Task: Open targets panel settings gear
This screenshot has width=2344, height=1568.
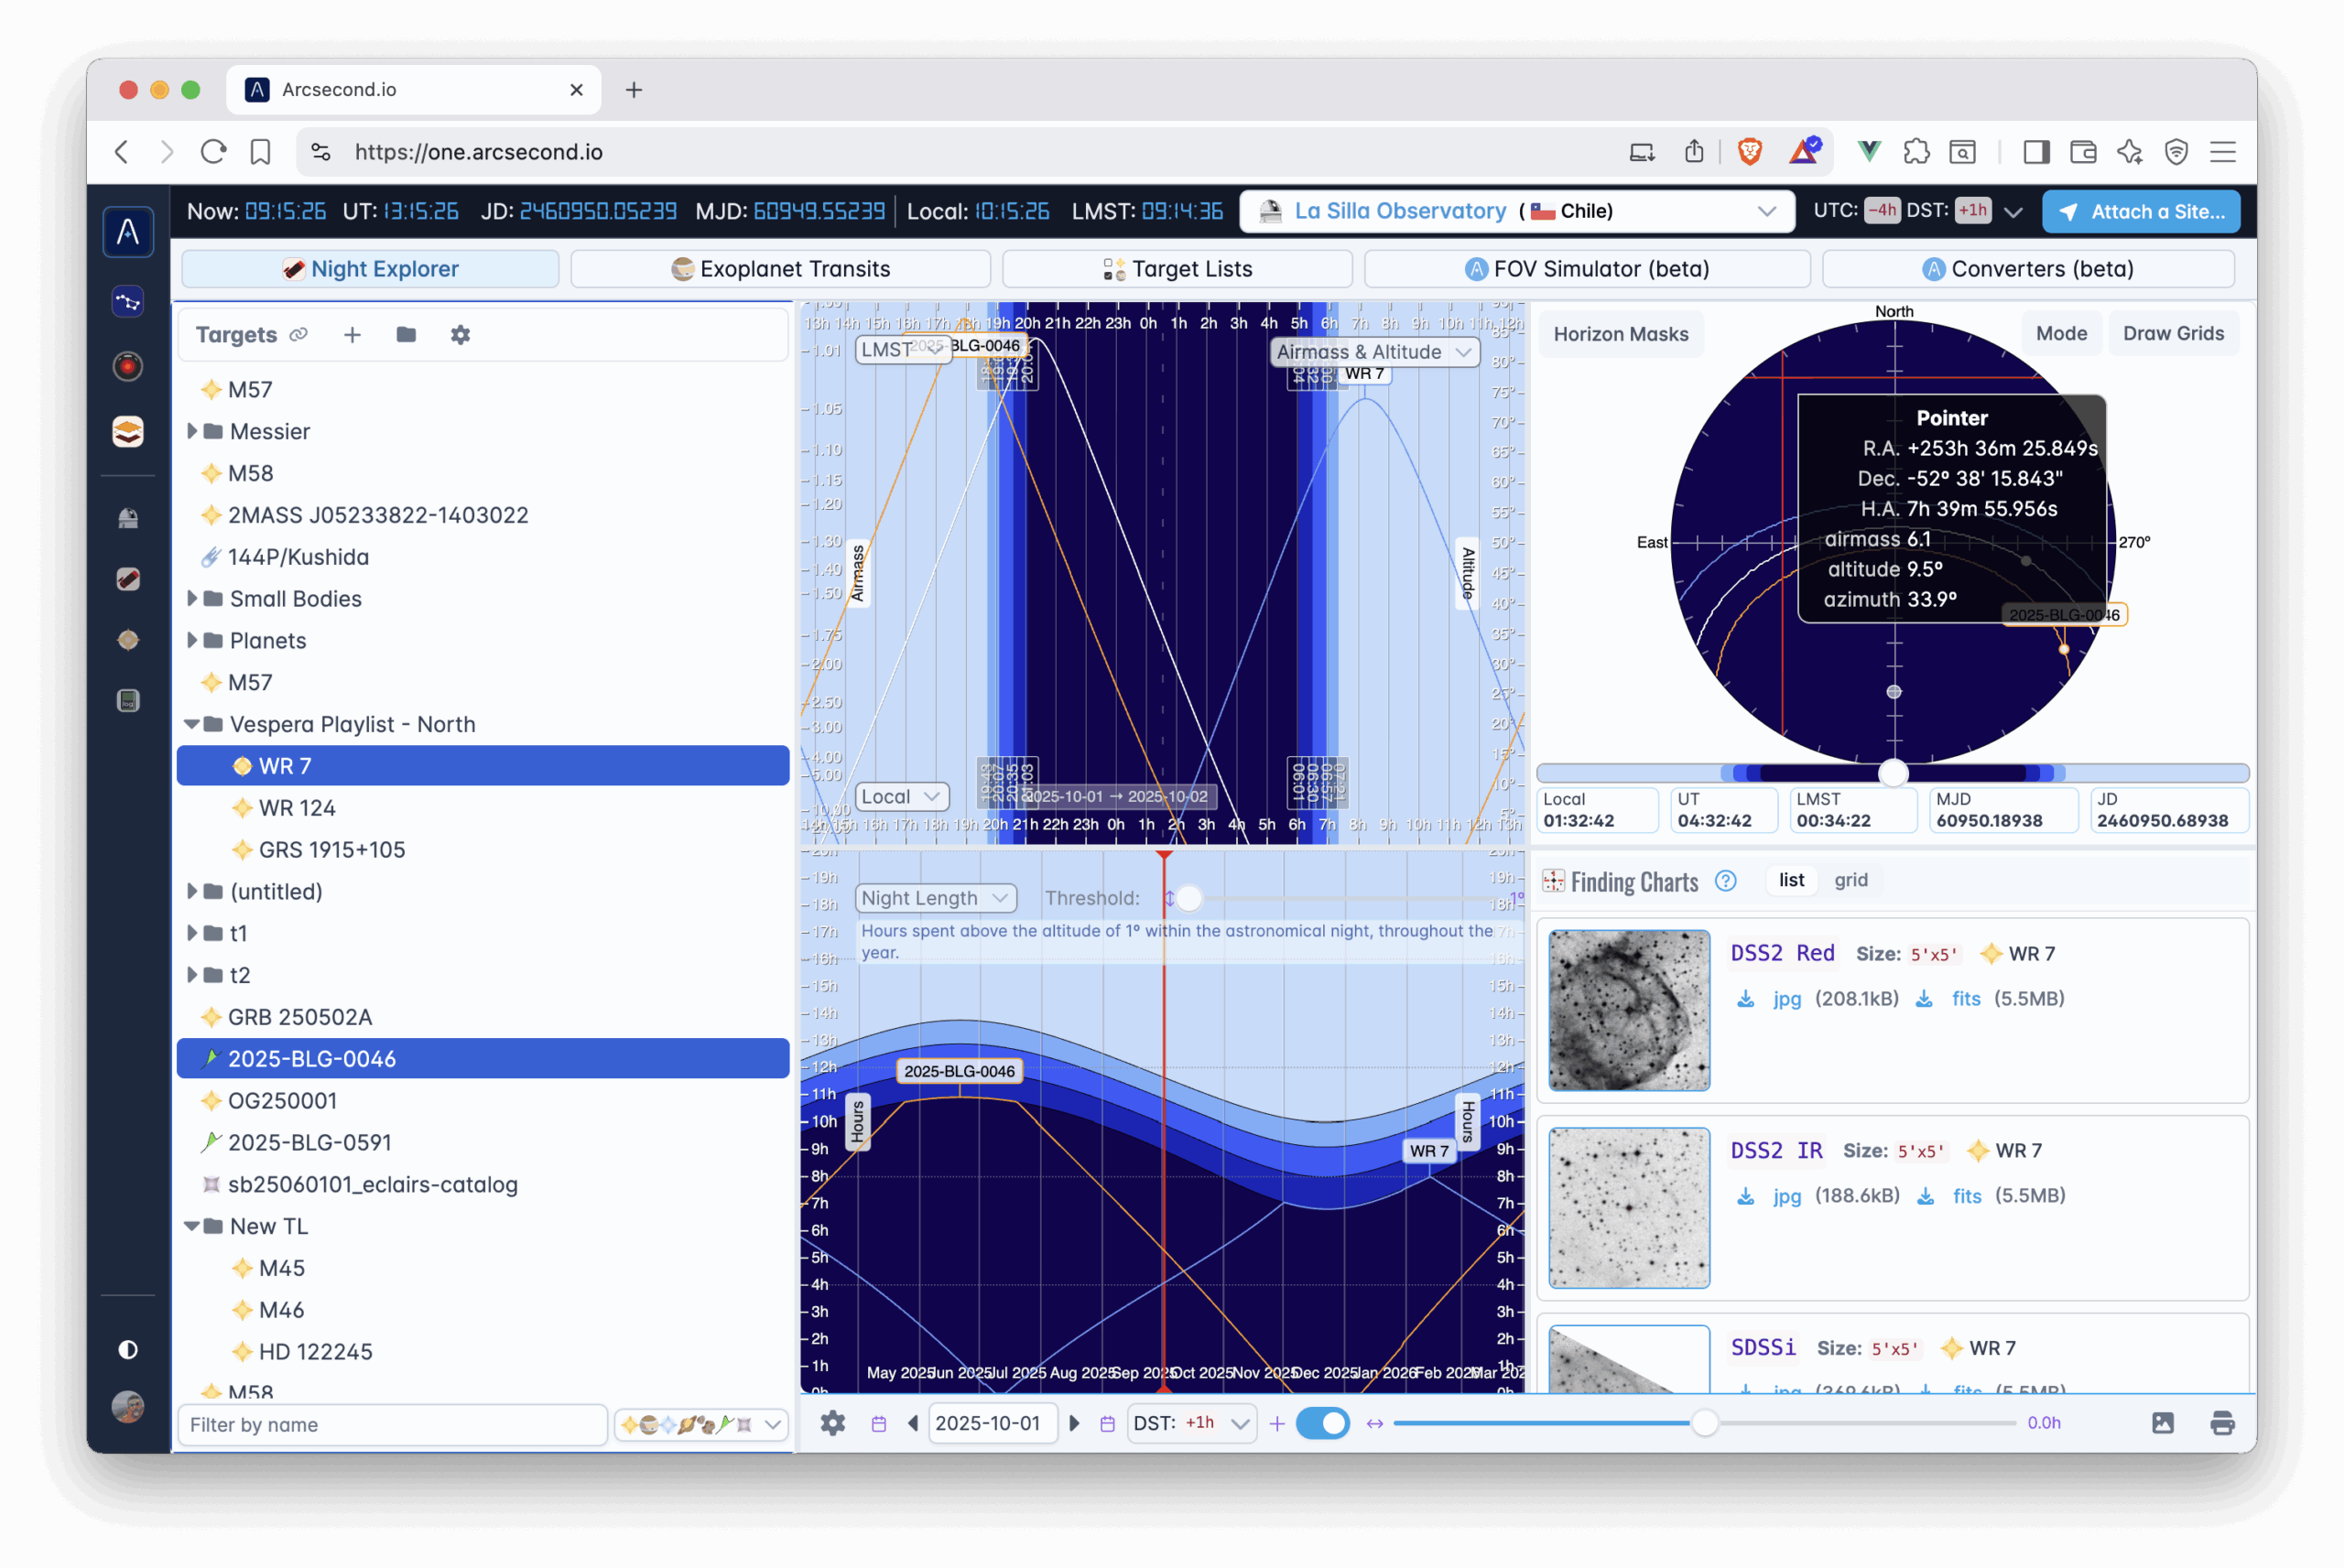Action: [x=460, y=335]
